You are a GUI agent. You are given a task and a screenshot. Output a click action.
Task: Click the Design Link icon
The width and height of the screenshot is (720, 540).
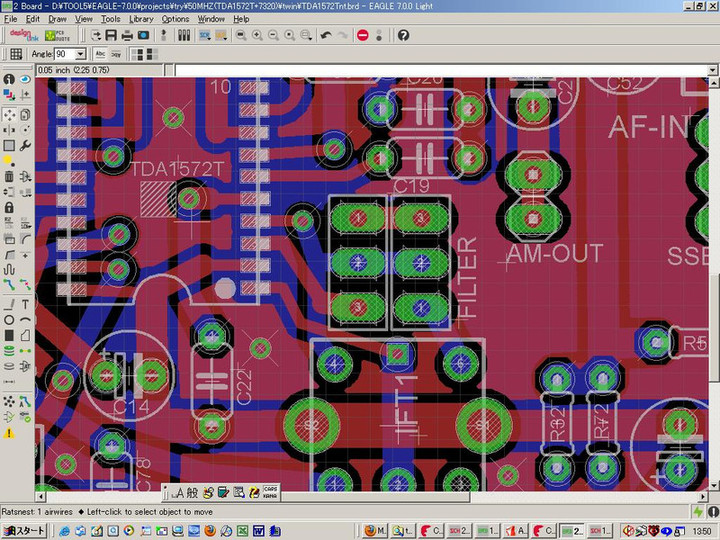19,35
